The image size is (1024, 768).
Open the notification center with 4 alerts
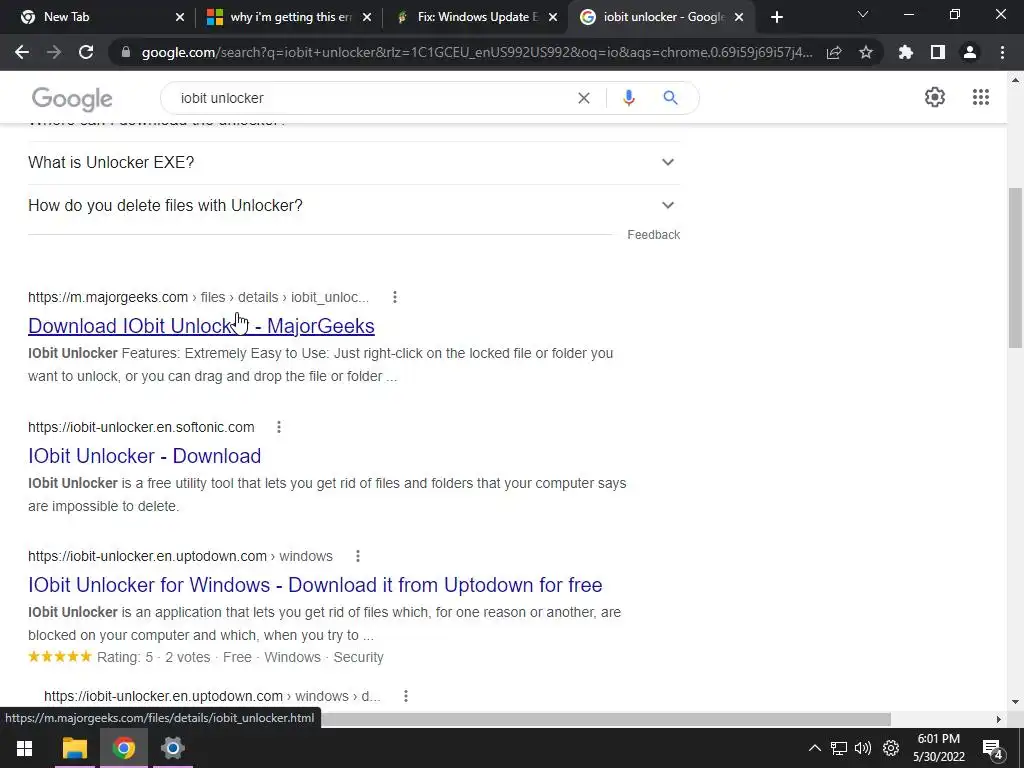[993, 749]
